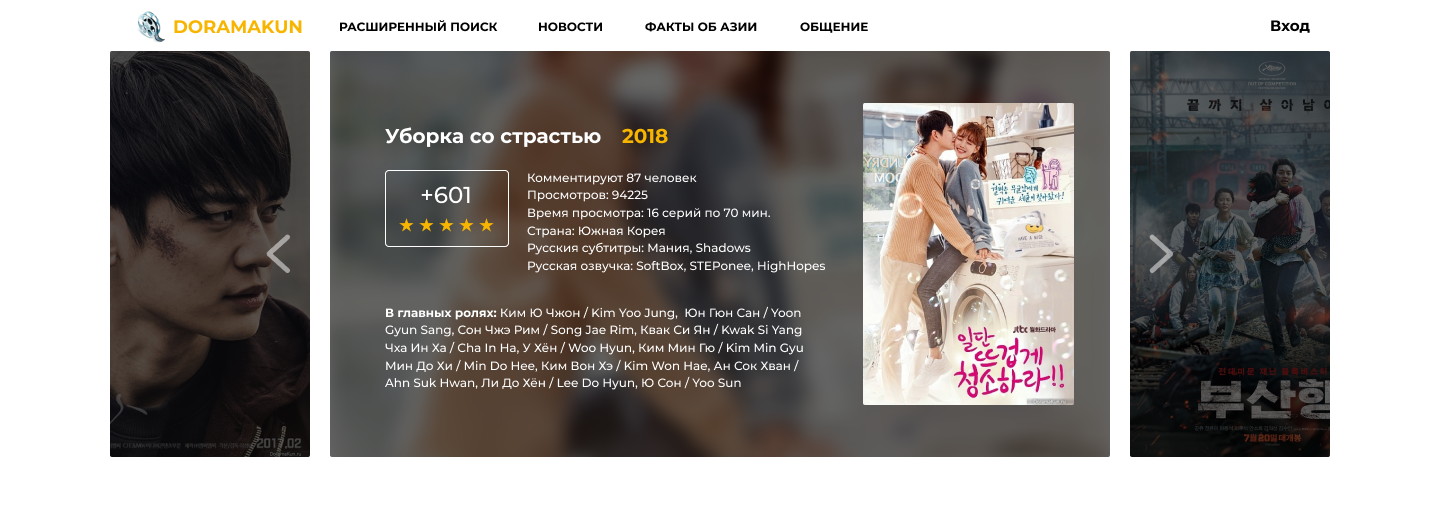The image size is (1440, 507).
Task: Click Страна: Южная Корея line
Action: click(596, 231)
